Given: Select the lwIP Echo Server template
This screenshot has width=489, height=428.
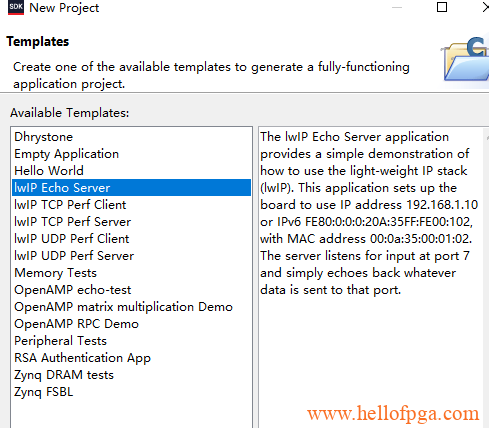Looking at the screenshot, I should click(x=131, y=188).
